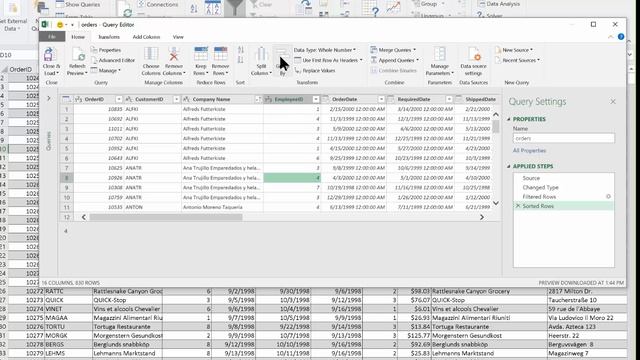
Task: Open the CustomerID column filter dropdown
Action: tap(176, 99)
